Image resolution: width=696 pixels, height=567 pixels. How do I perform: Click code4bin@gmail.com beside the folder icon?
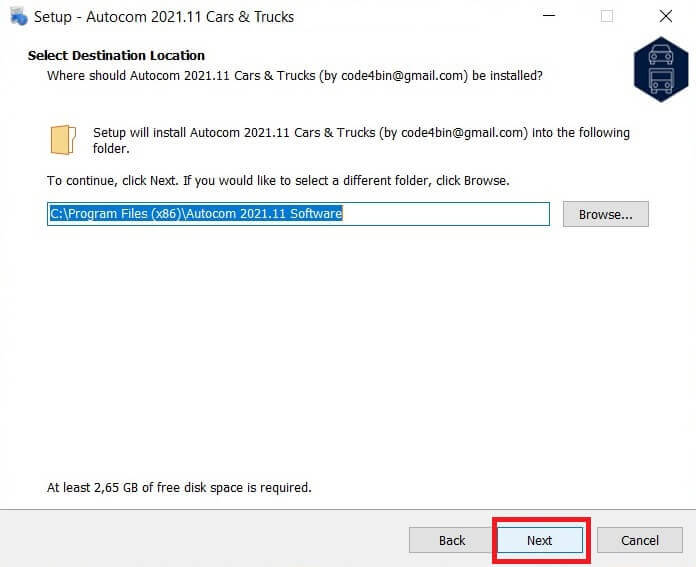pos(462,133)
